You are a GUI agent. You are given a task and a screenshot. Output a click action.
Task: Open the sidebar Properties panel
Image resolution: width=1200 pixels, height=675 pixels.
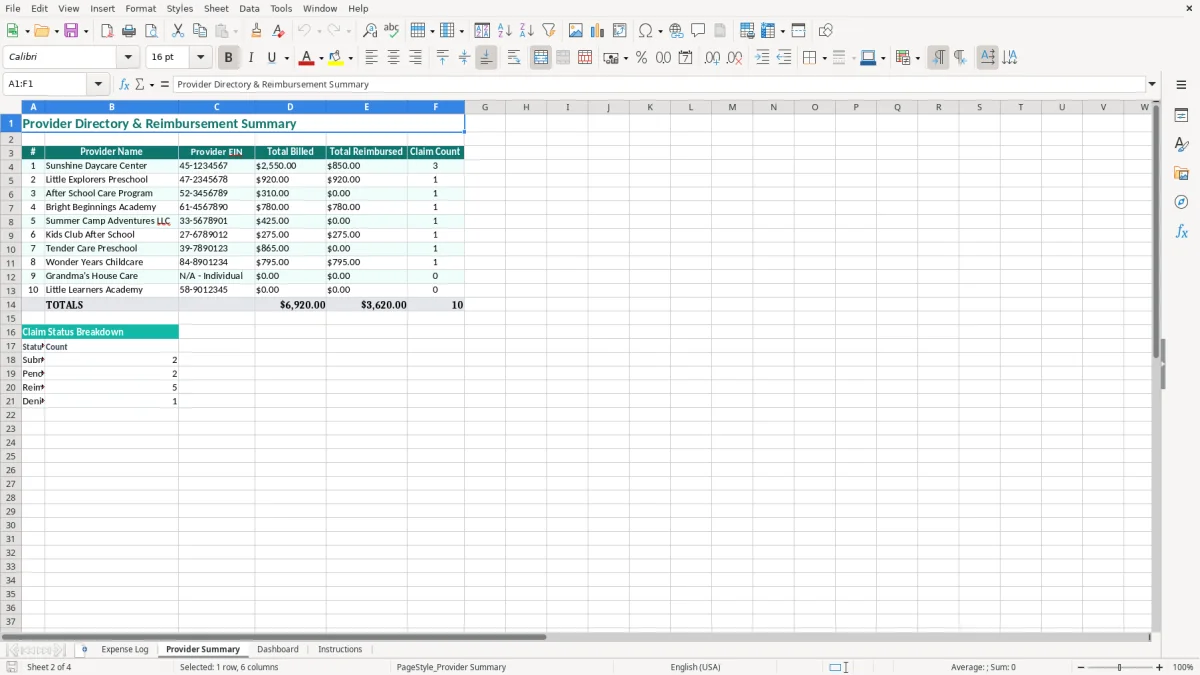(x=1181, y=116)
